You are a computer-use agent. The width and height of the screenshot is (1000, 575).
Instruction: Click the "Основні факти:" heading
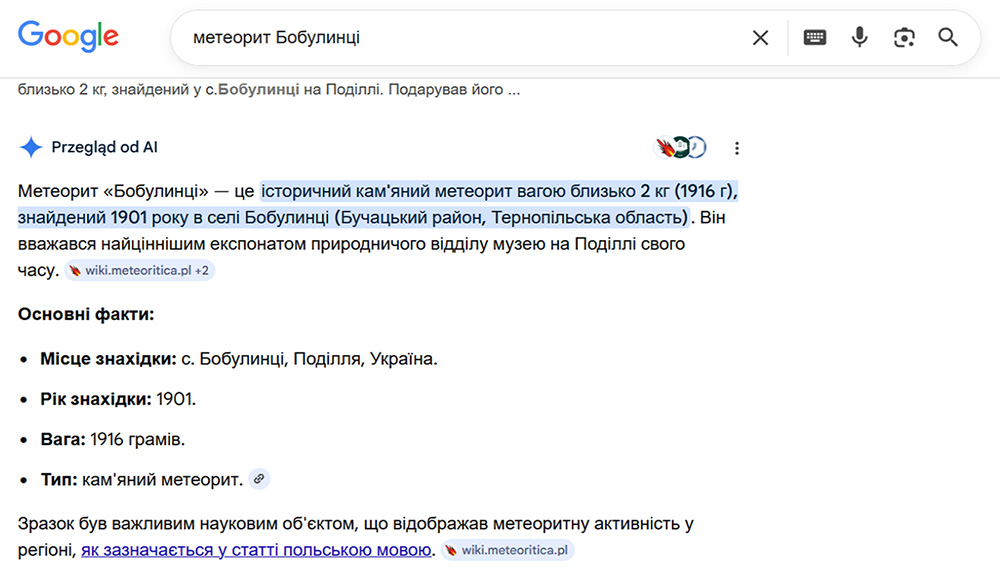(86, 315)
